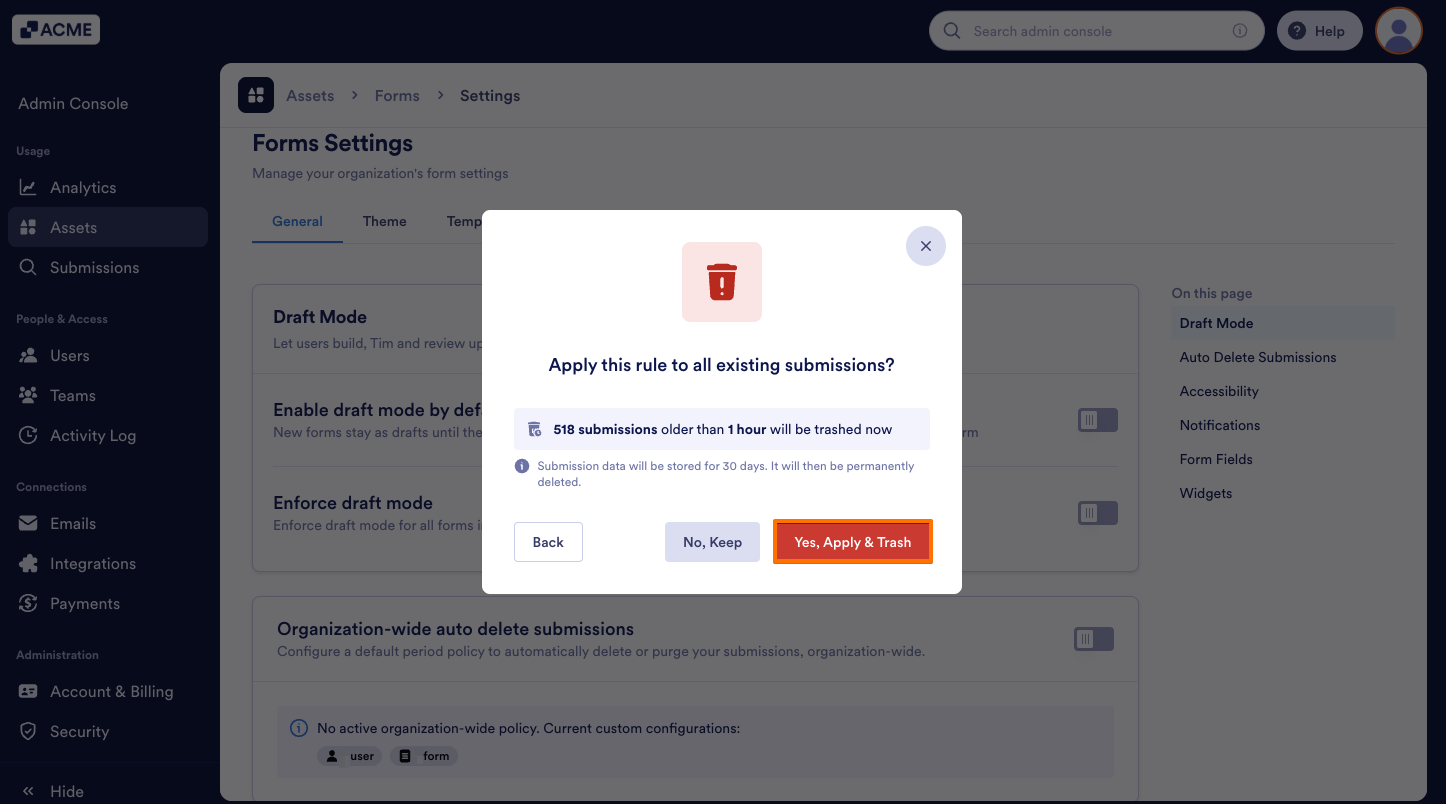Click the Account & Billing card icon
Image resolution: width=1446 pixels, height=804 pixels.
click(28, 691)
